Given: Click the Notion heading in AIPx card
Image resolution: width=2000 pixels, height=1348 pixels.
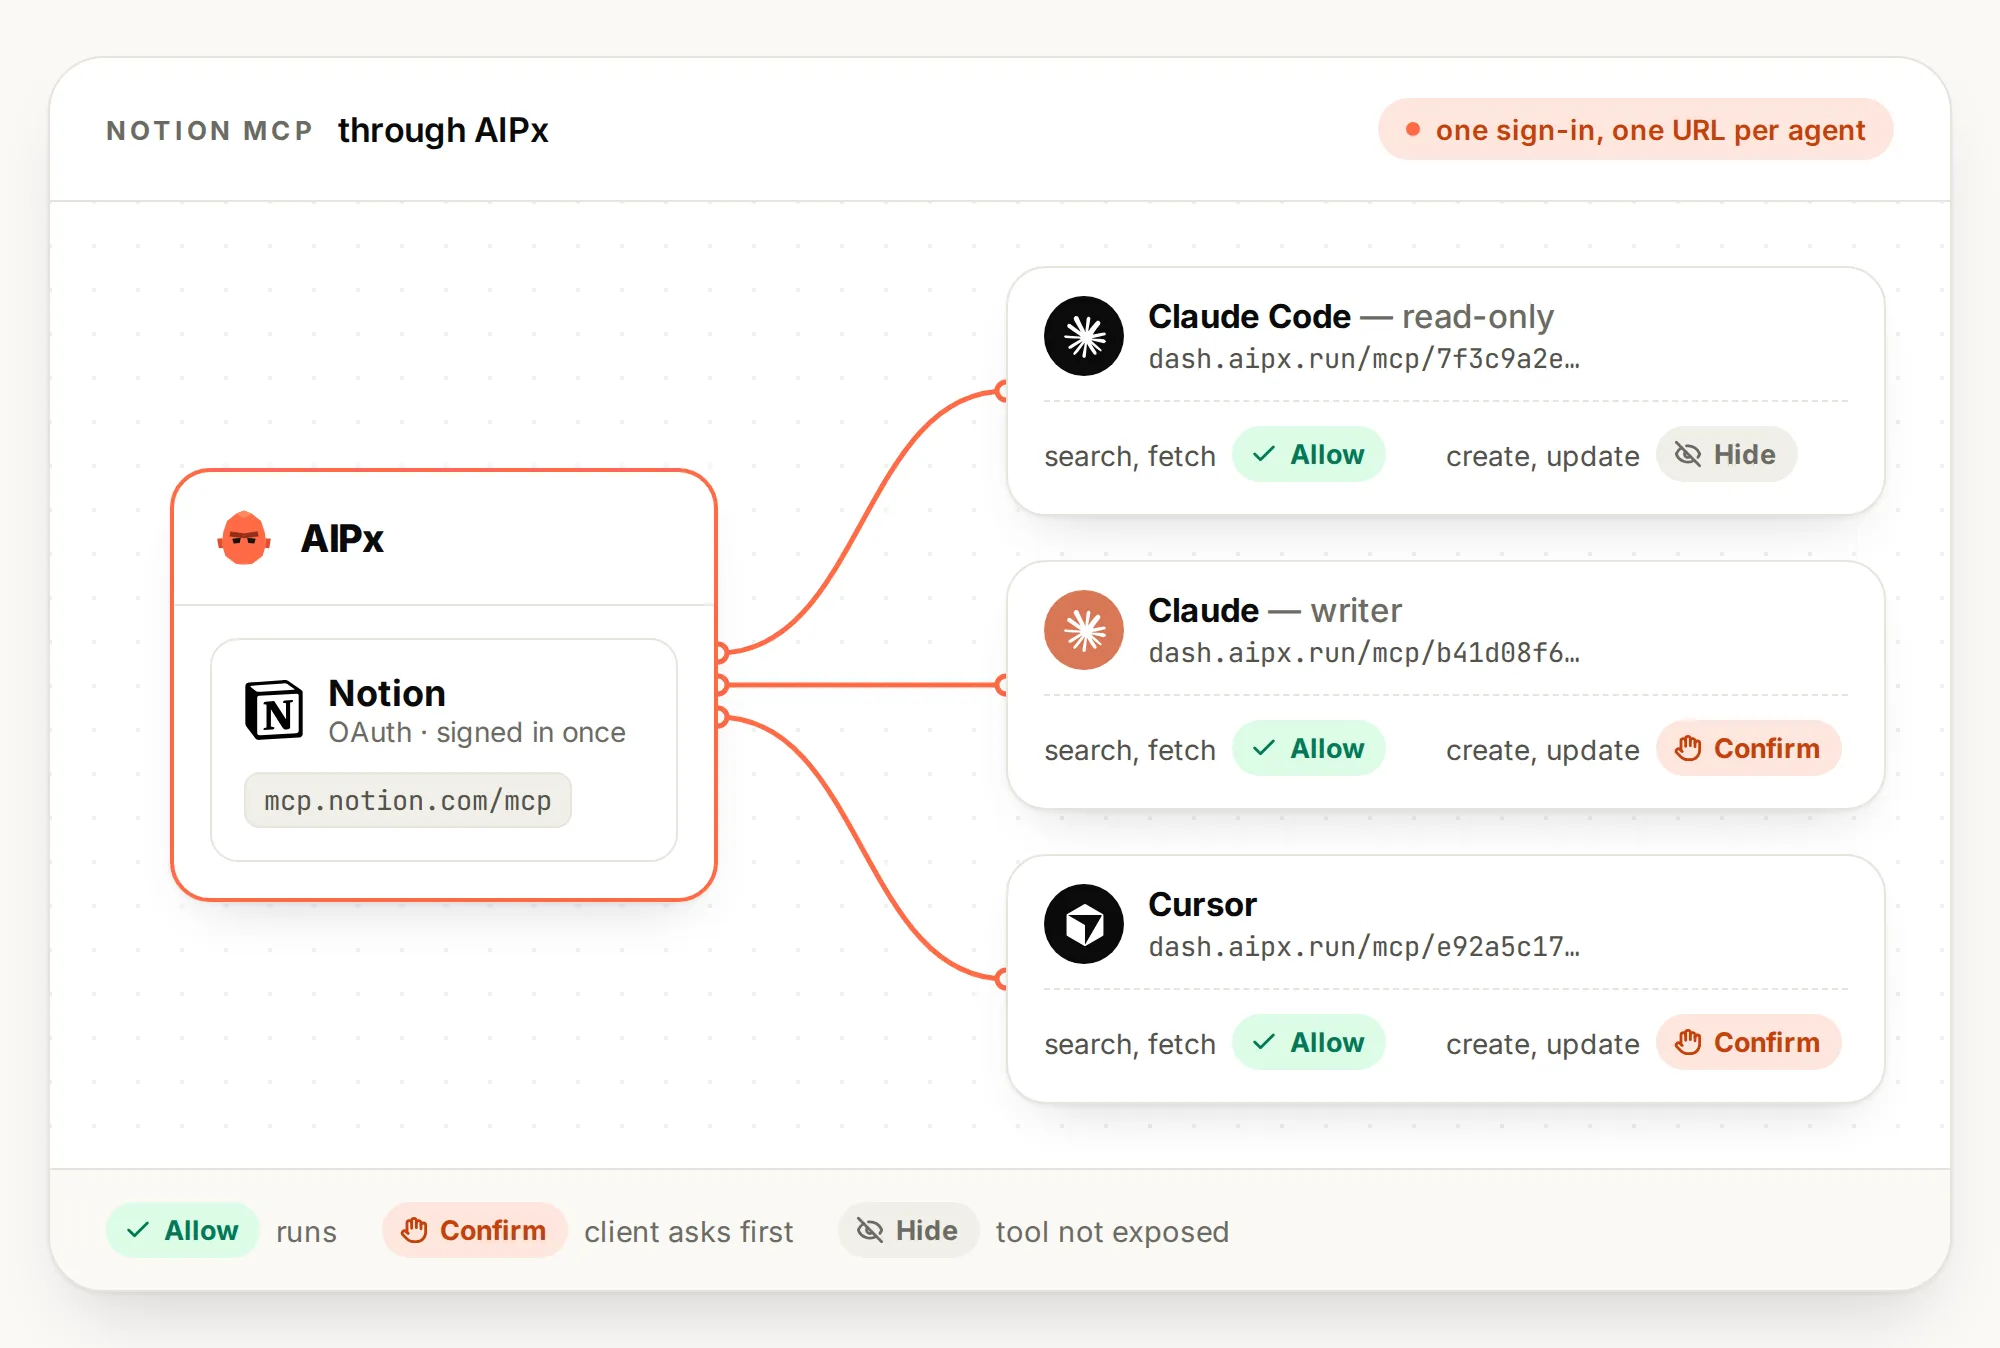Looking at the screenshot, I should (x=387, y=693).
